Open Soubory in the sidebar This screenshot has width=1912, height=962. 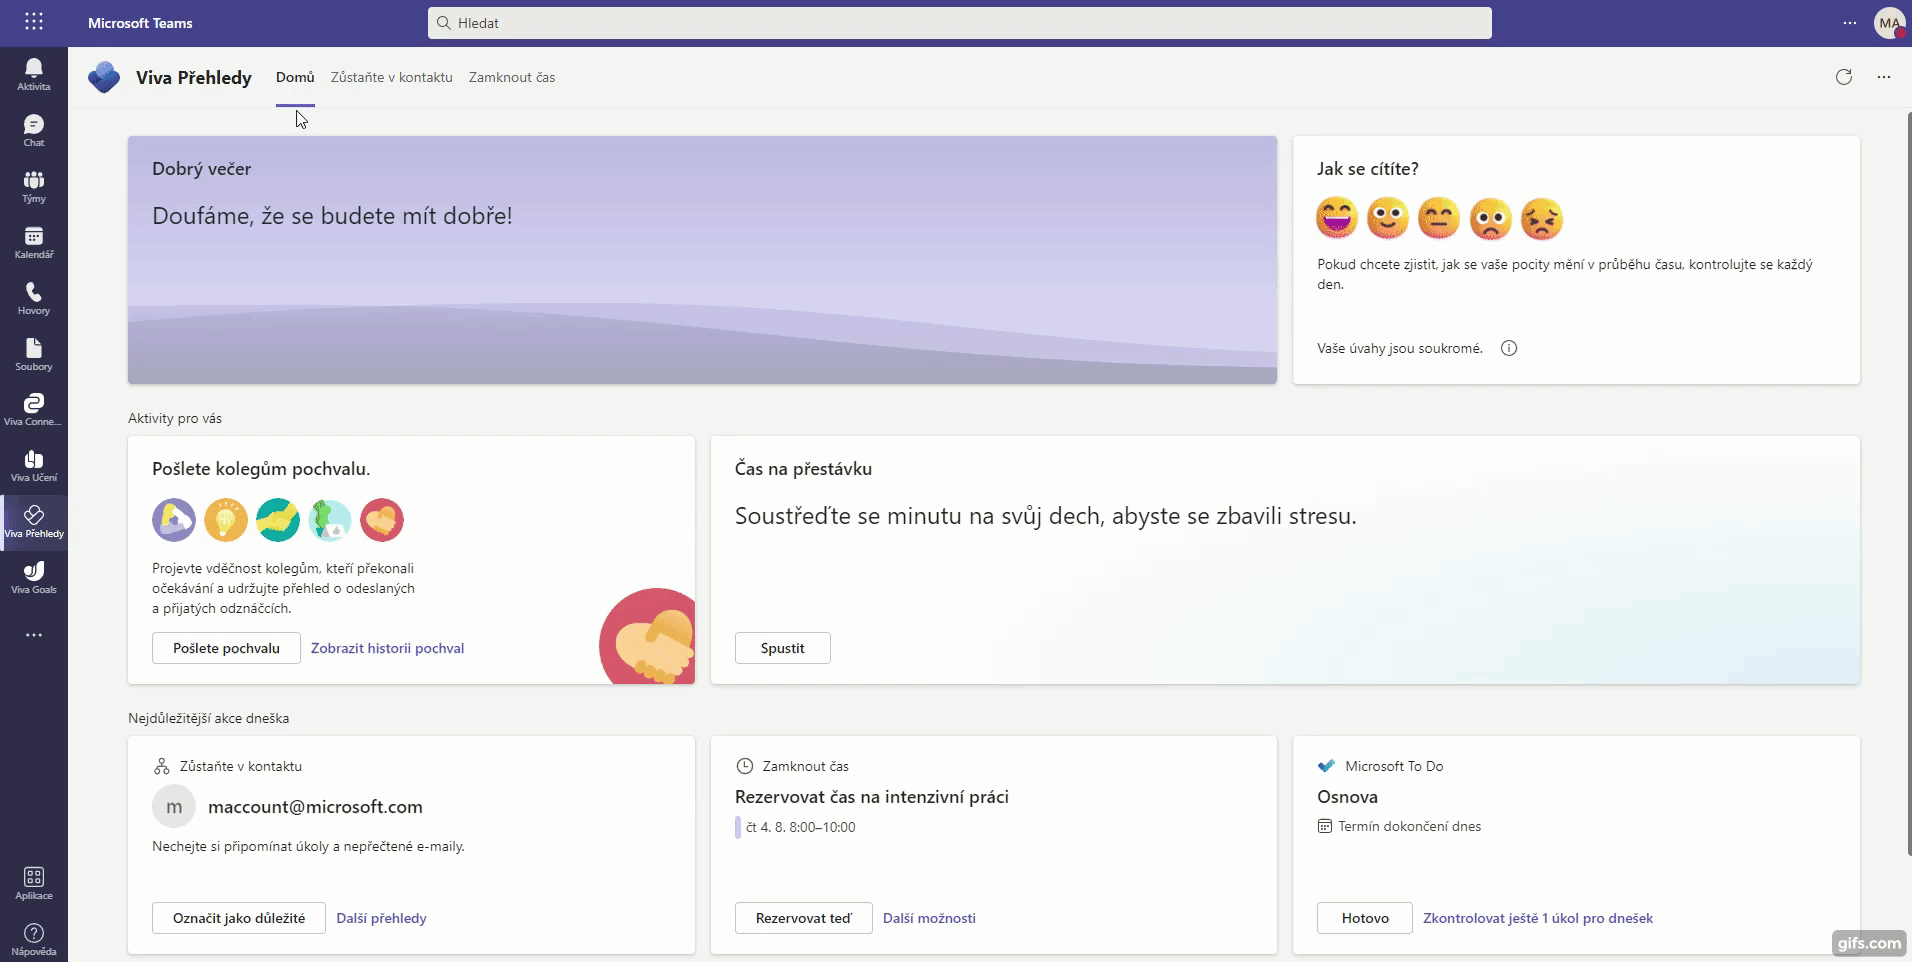[x=34, y=354]
